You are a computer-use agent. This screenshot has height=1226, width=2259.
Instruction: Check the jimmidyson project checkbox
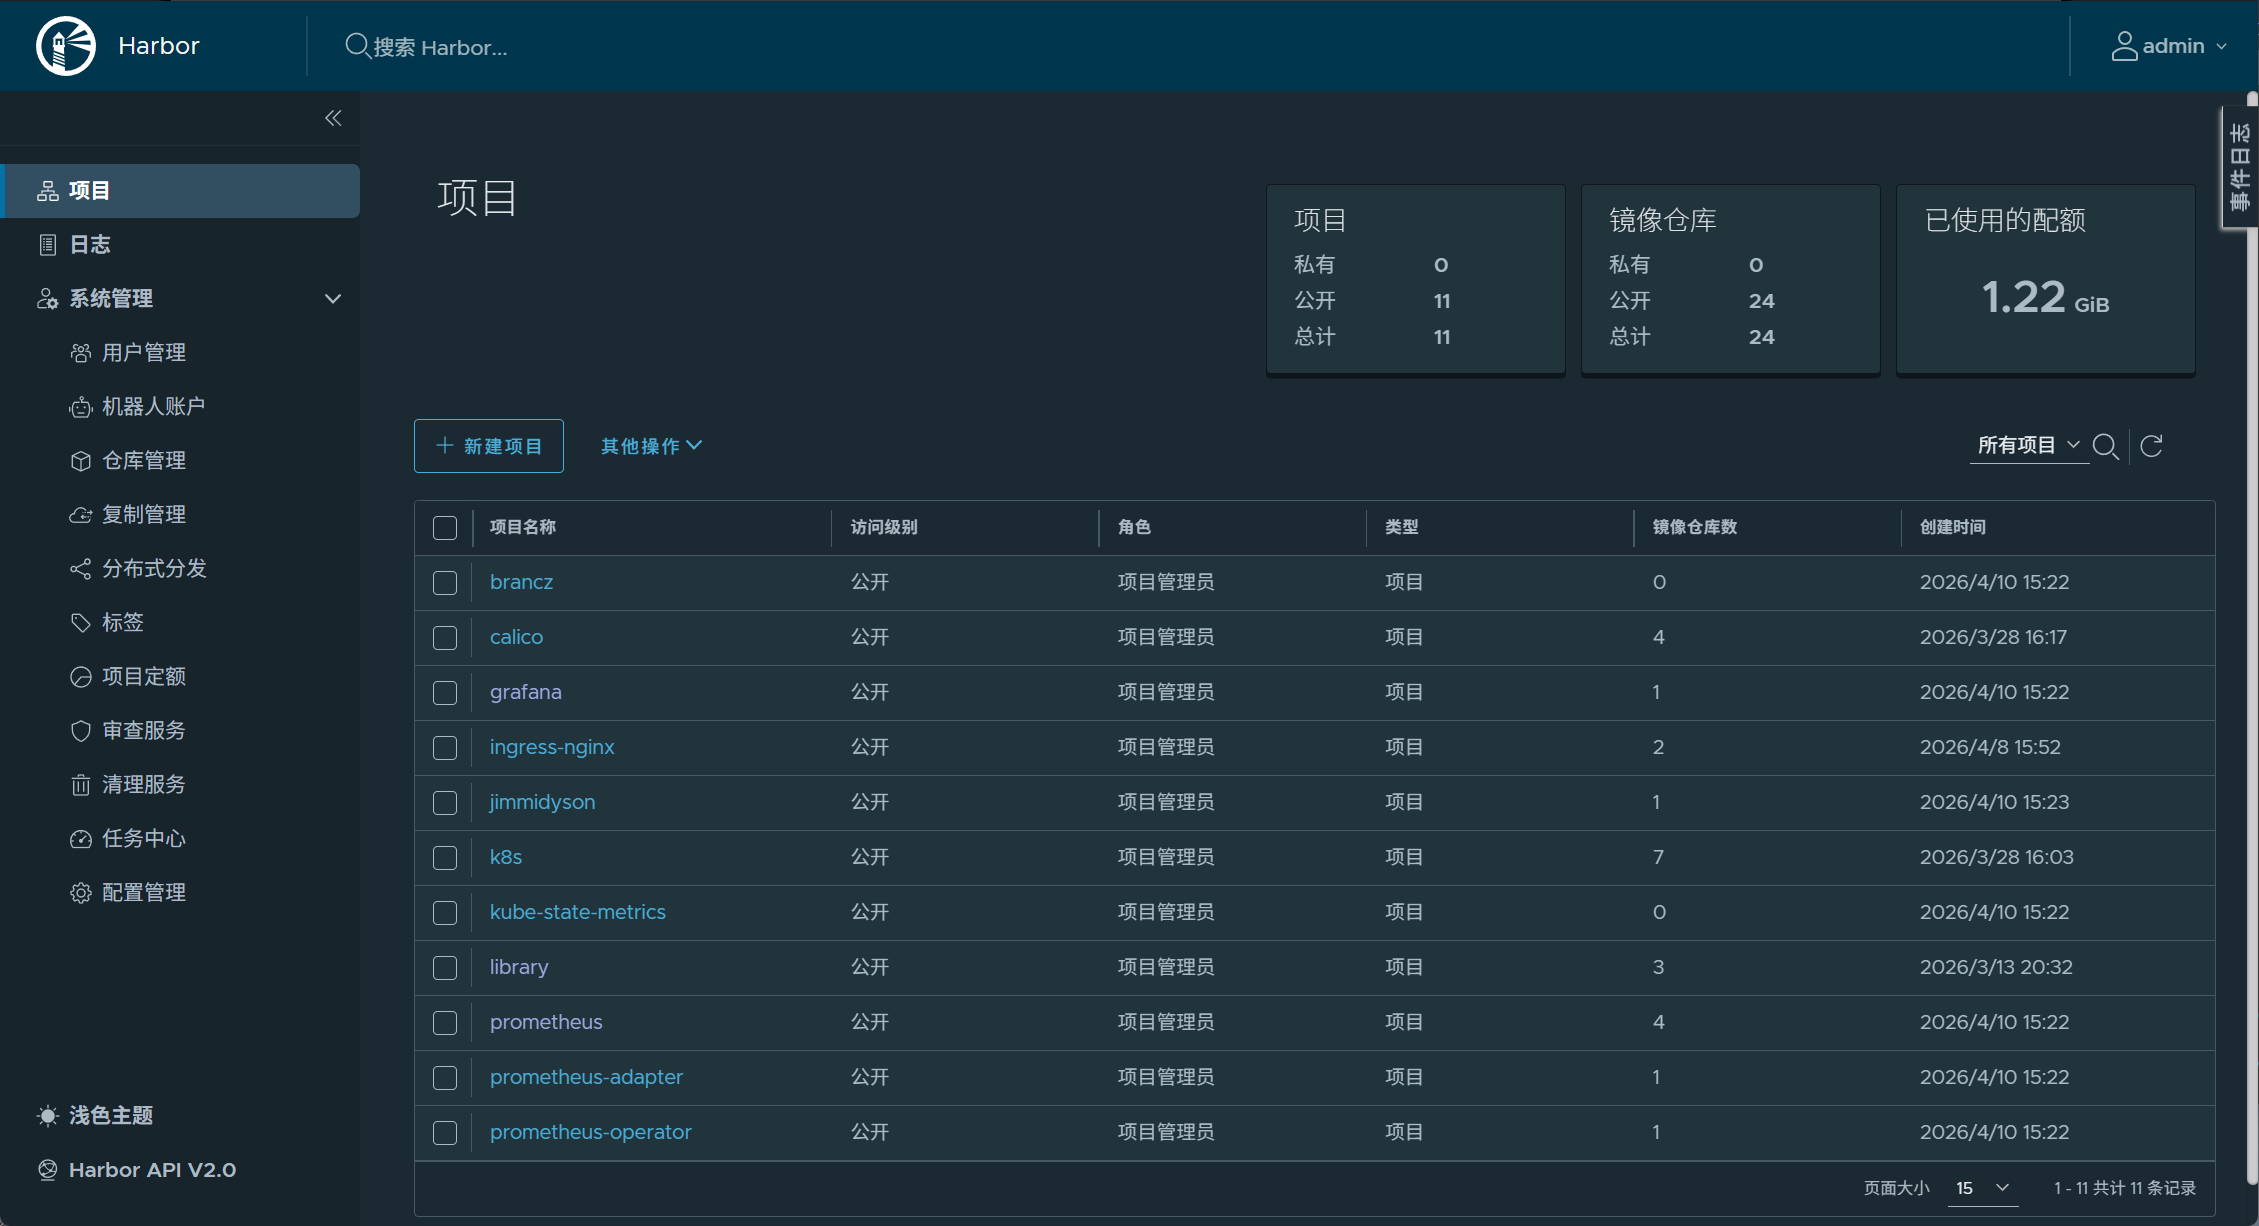tap(445, 803)
